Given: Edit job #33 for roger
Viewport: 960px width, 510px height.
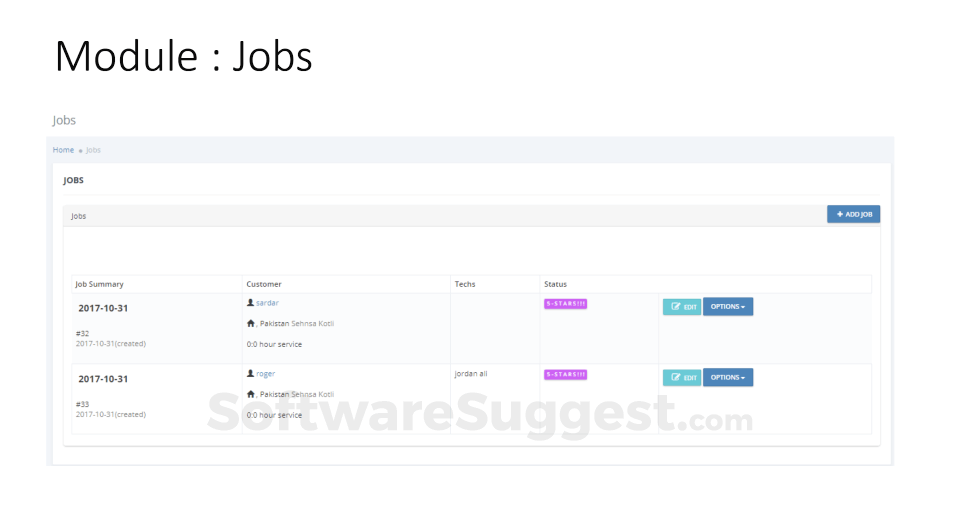Looking at the screenshot, I should (x=681, y=378).
